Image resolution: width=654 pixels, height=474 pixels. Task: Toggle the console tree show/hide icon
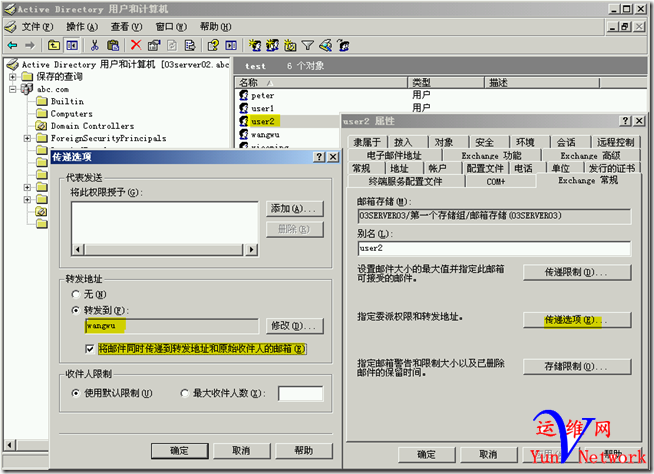tap(72, 45)
